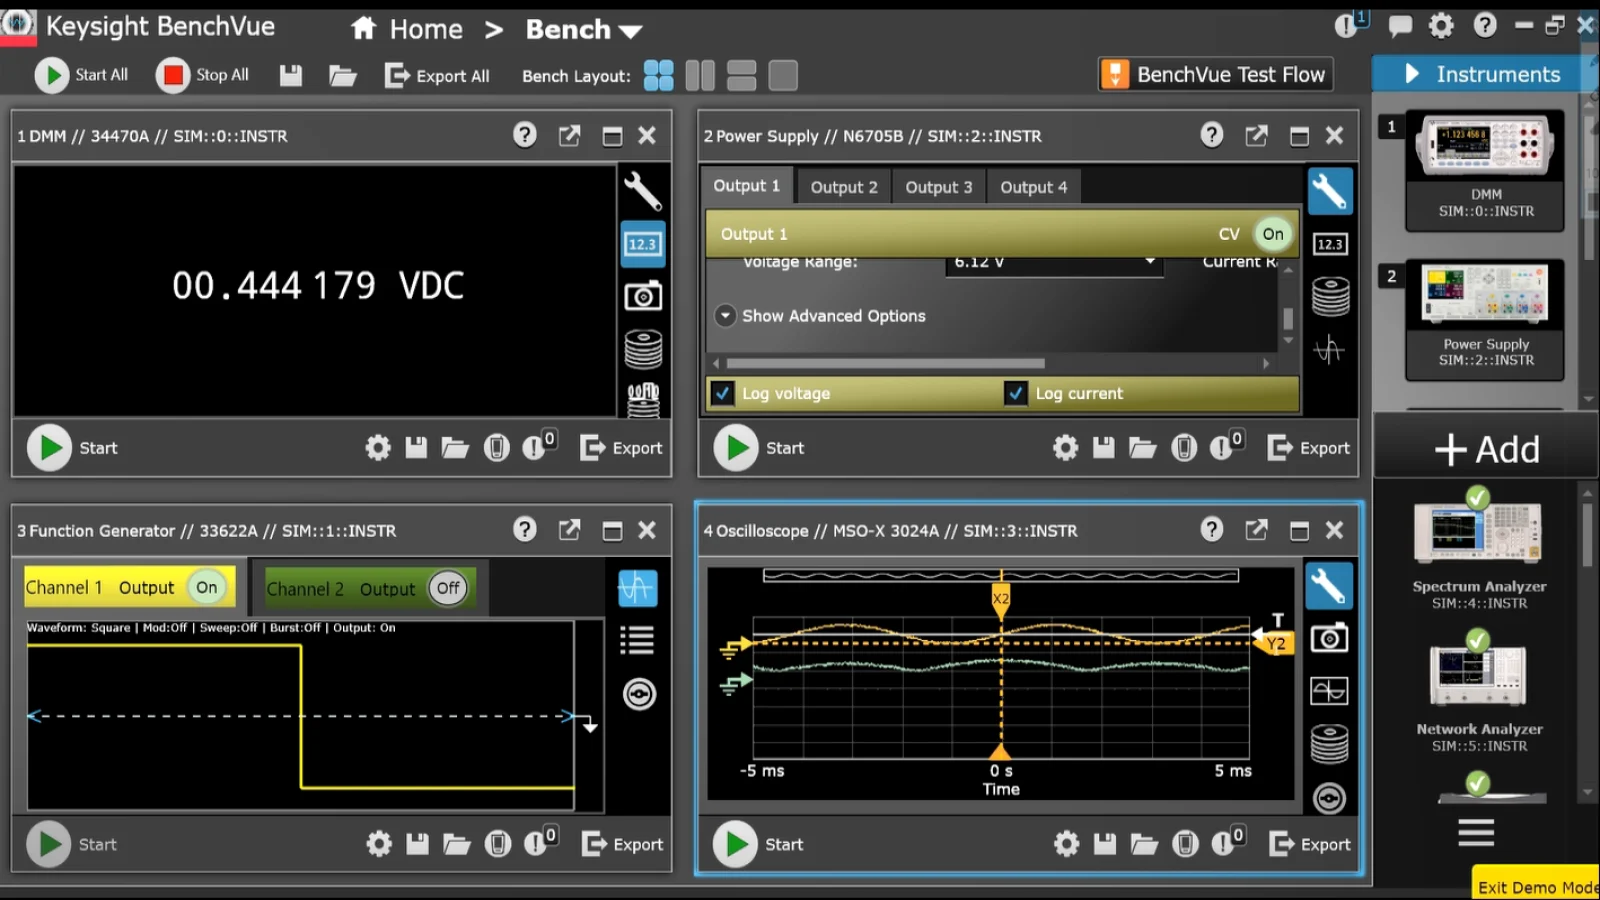Image resolution: width=1600 pixels, height=900 pixels.
Task: Open DMM data logging database icon
Action: tap(642, 349)
